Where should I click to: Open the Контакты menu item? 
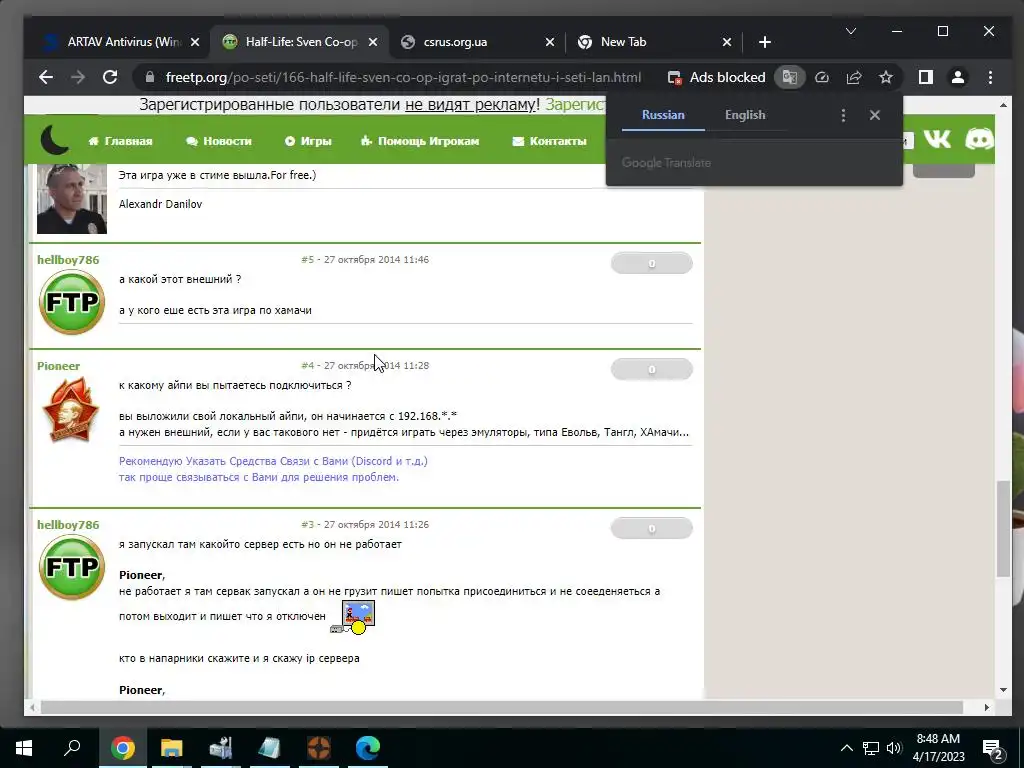(549, 141)
